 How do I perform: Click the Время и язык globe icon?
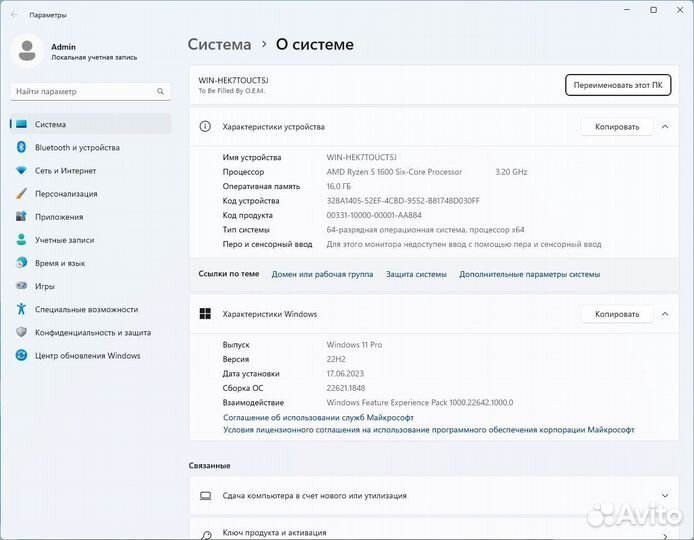pyautogui.click(x=21, y=262)
